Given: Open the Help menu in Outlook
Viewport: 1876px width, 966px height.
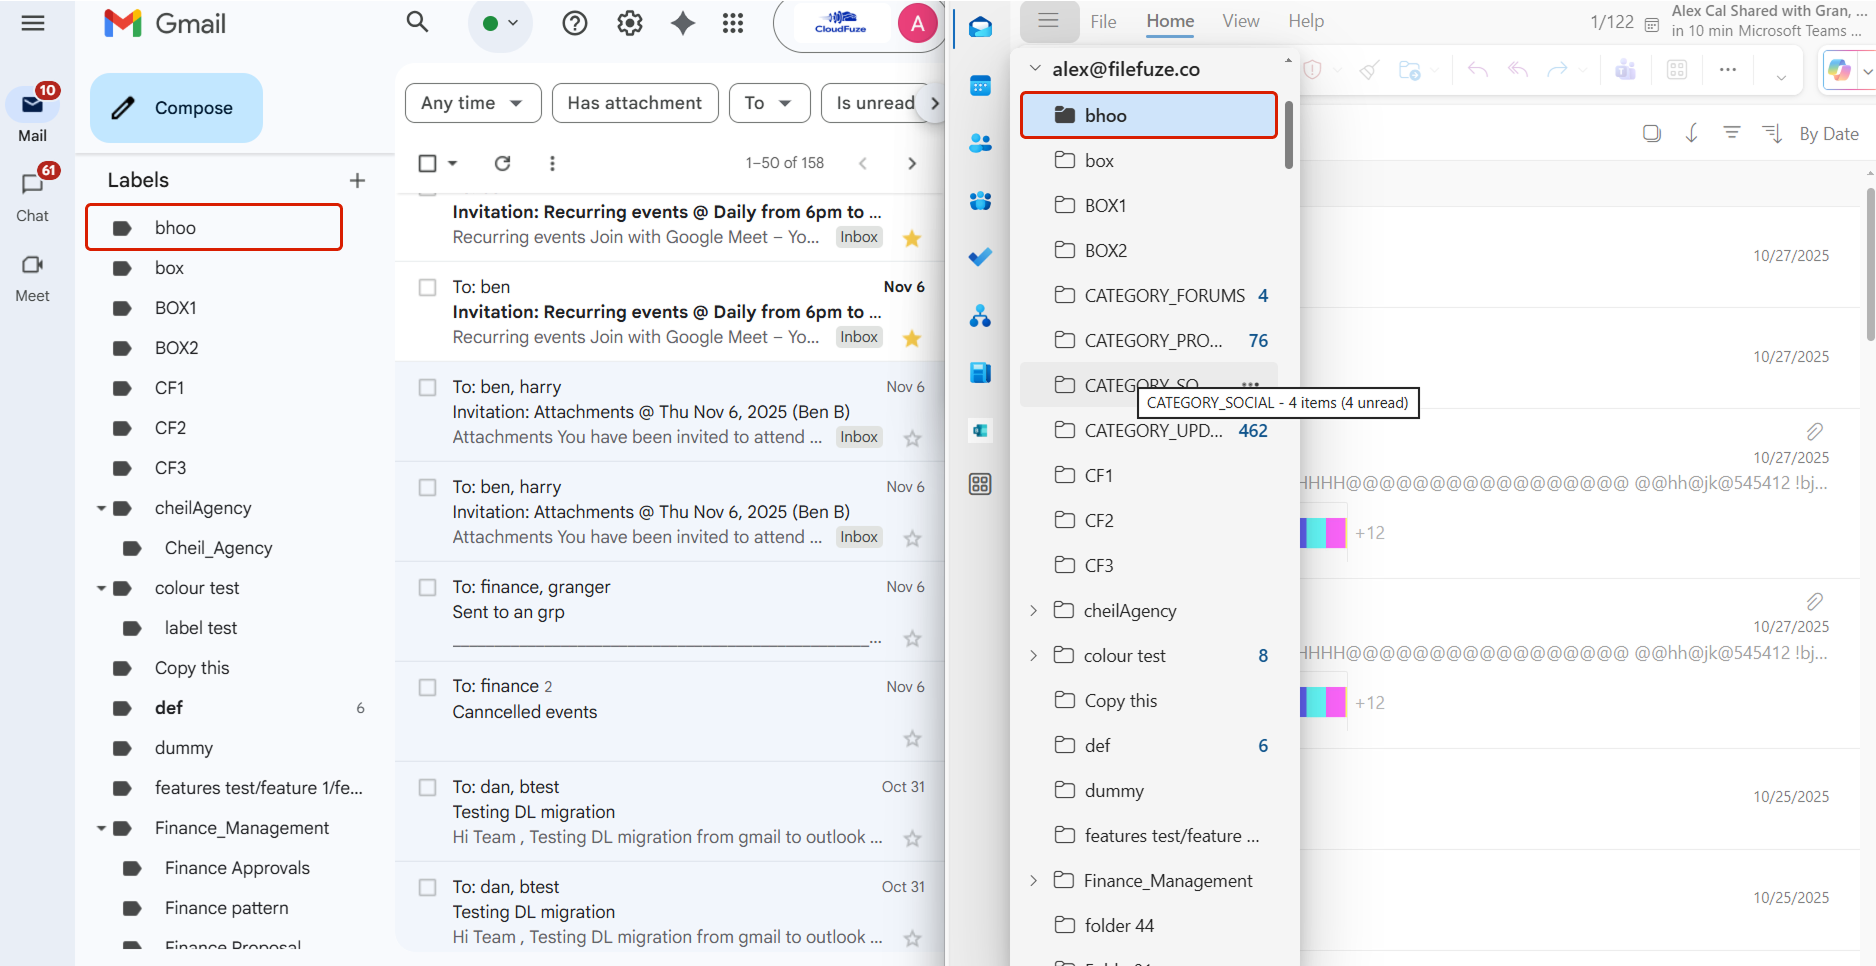Looking at the screenshot, I should [x=1305, y=21].
